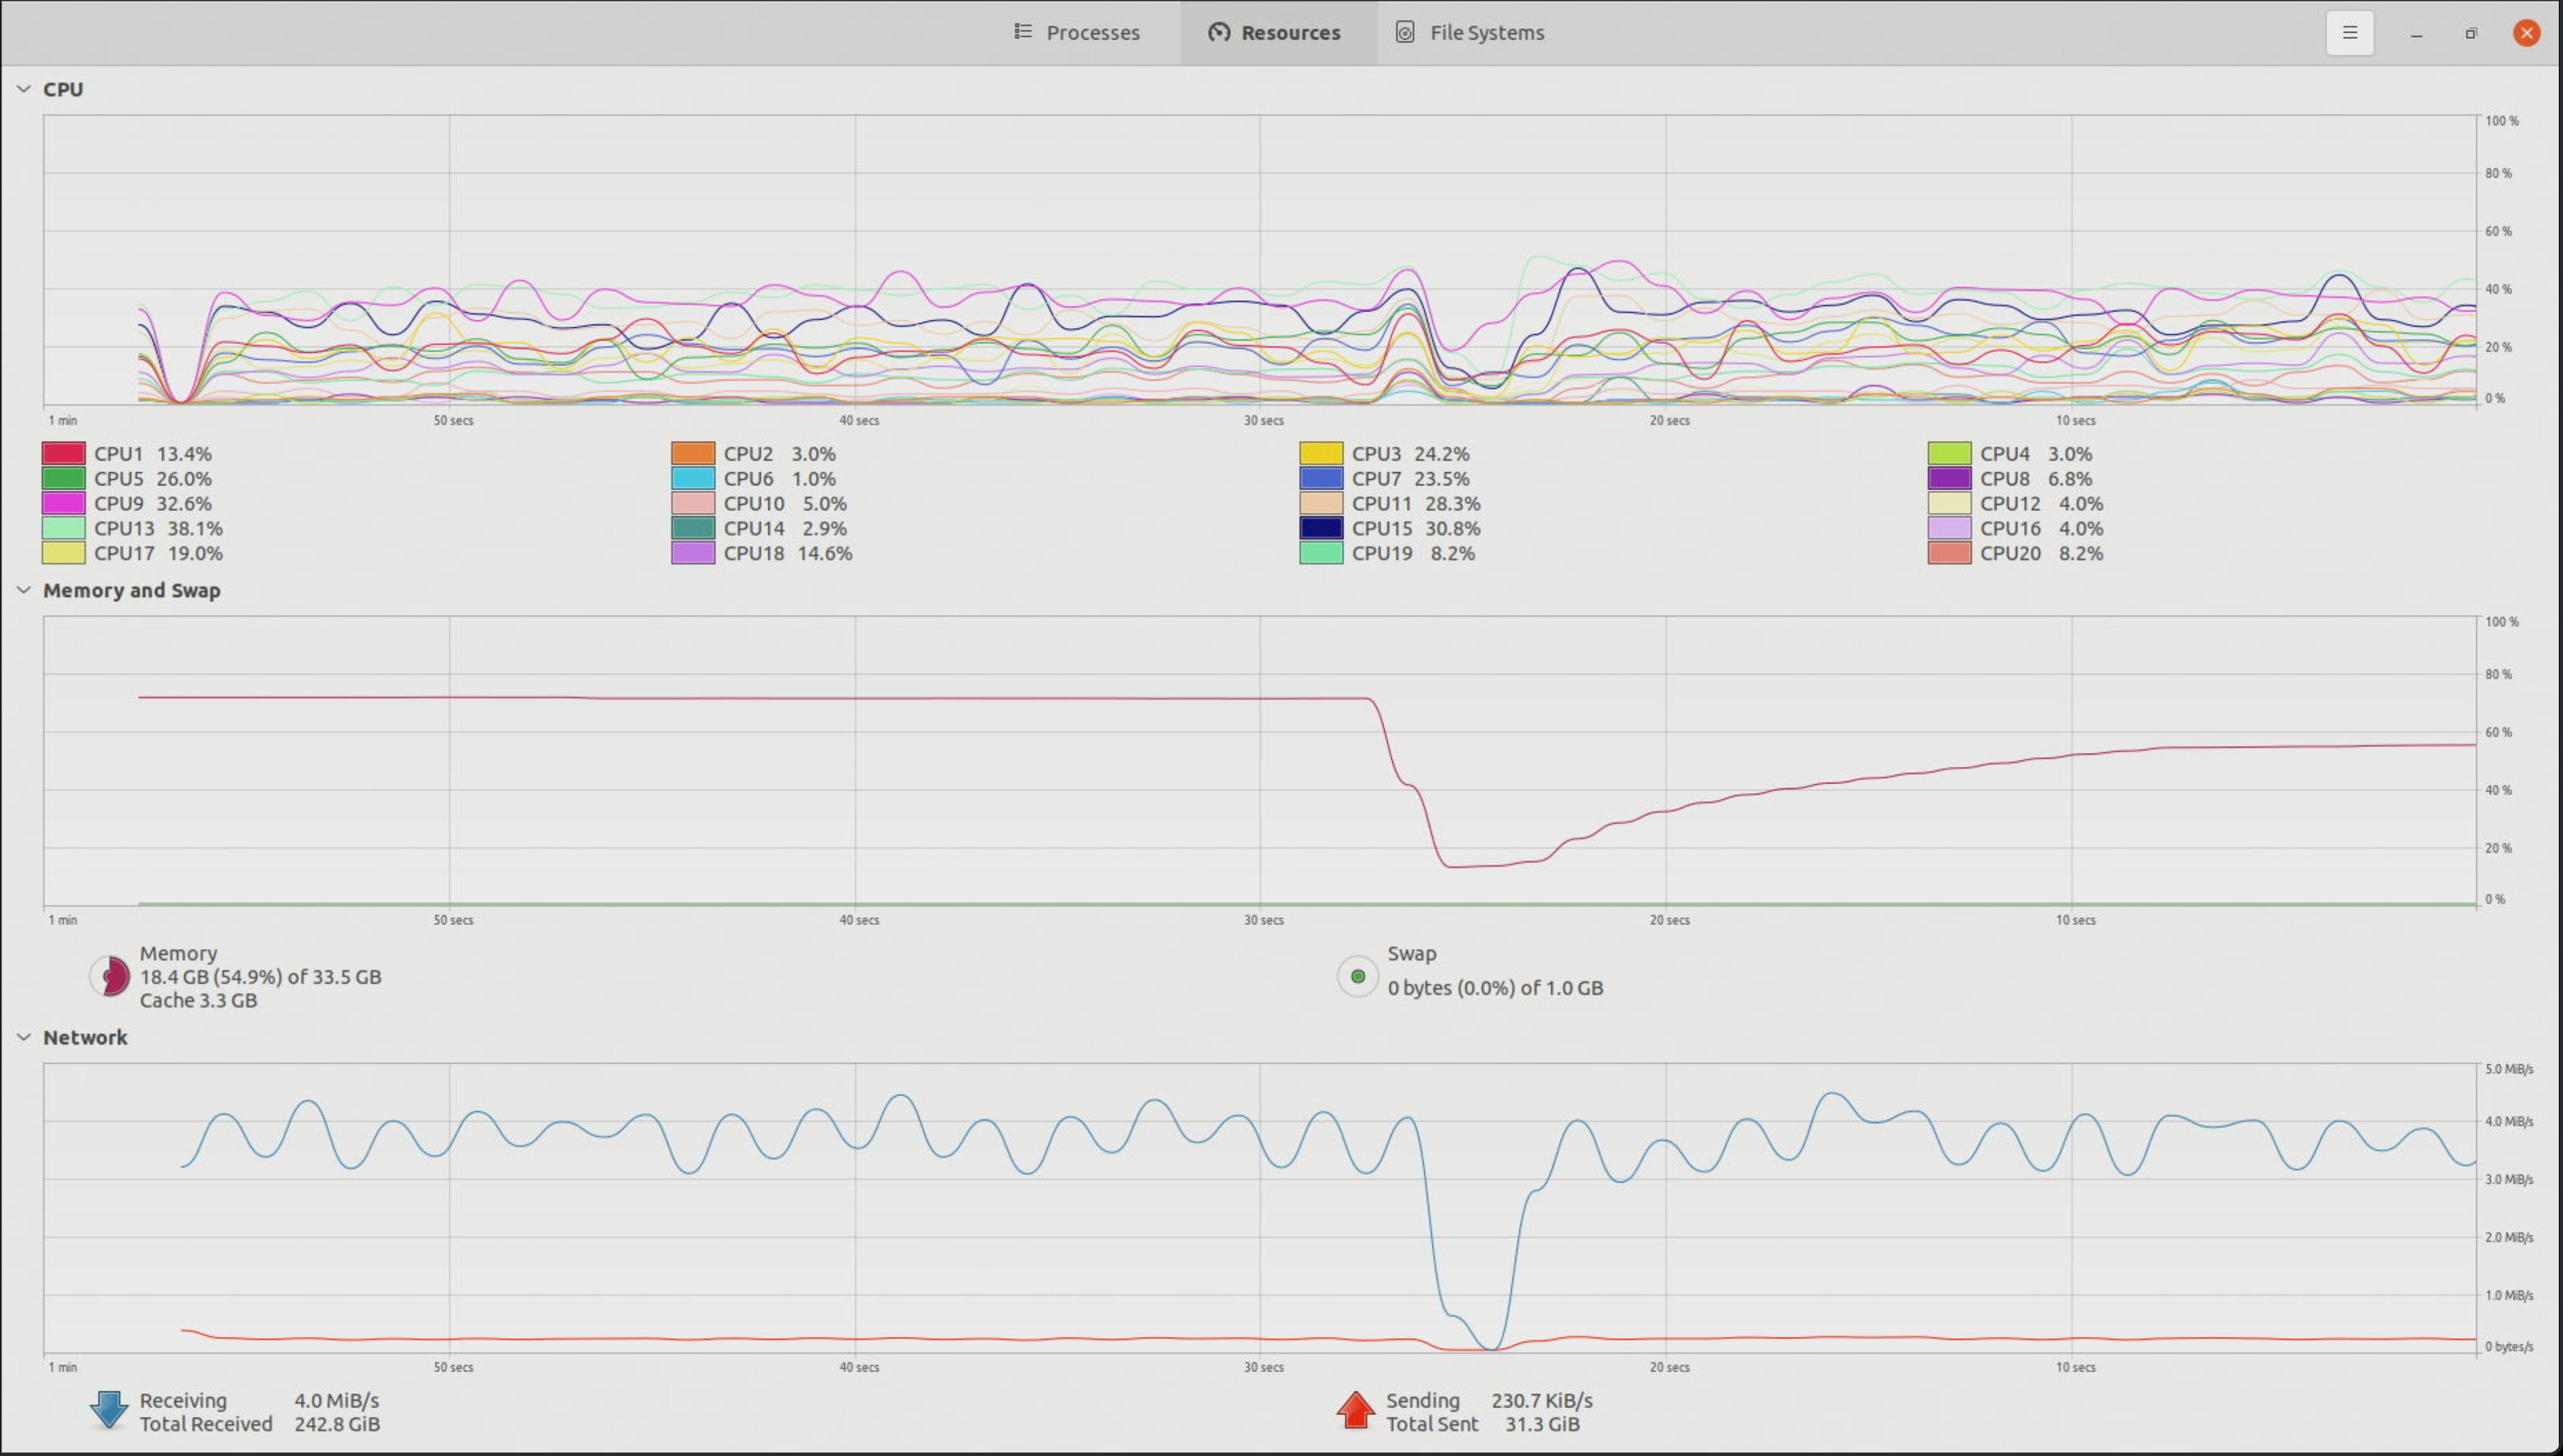
Task: Click the red Sending arrow icon
Action: click(1356, 1410)
